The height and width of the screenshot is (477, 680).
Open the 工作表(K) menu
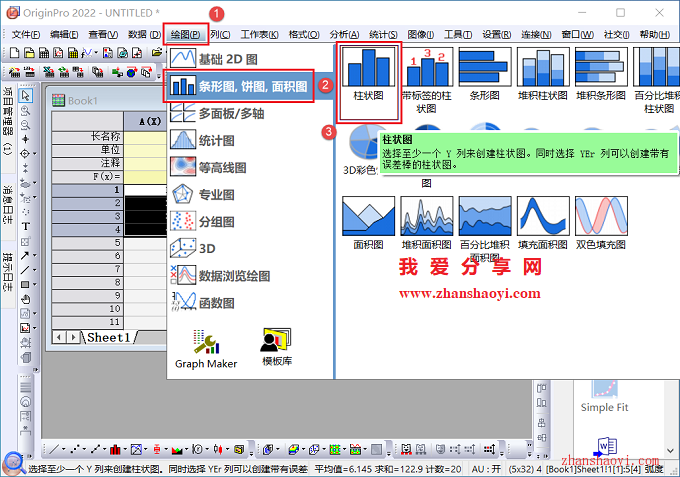pos(259,34)
